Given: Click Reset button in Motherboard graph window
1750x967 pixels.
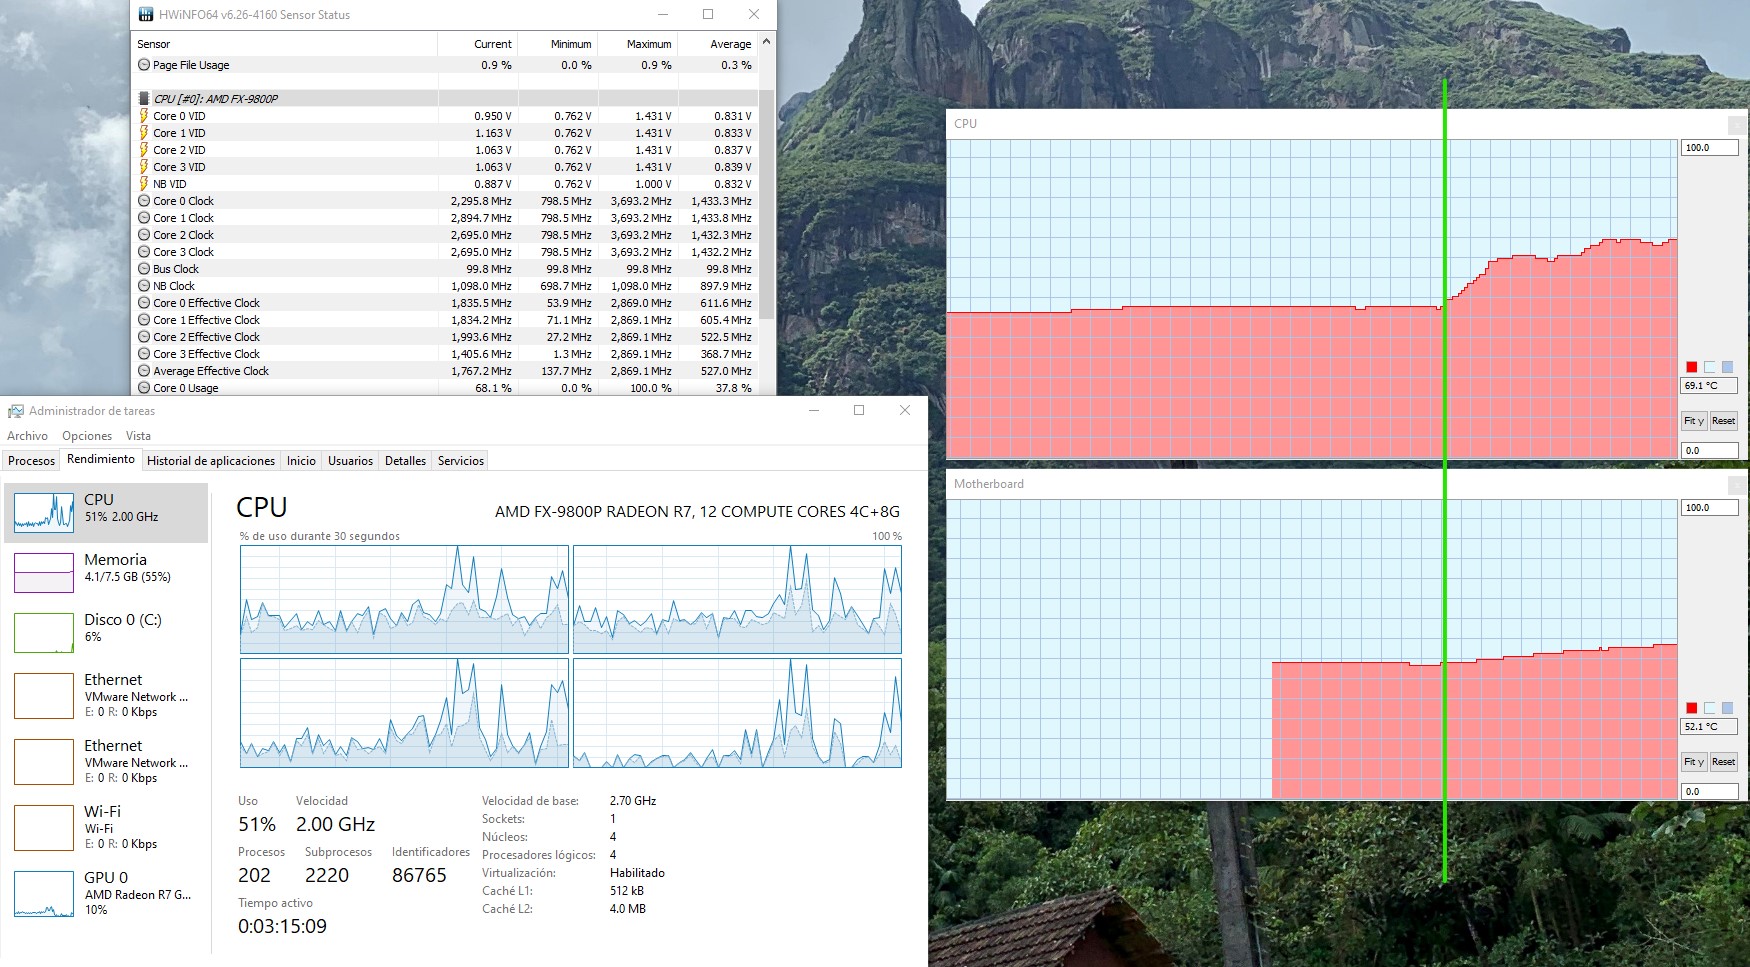Looking at the screenshot, I should click(x=1723, y=762).
